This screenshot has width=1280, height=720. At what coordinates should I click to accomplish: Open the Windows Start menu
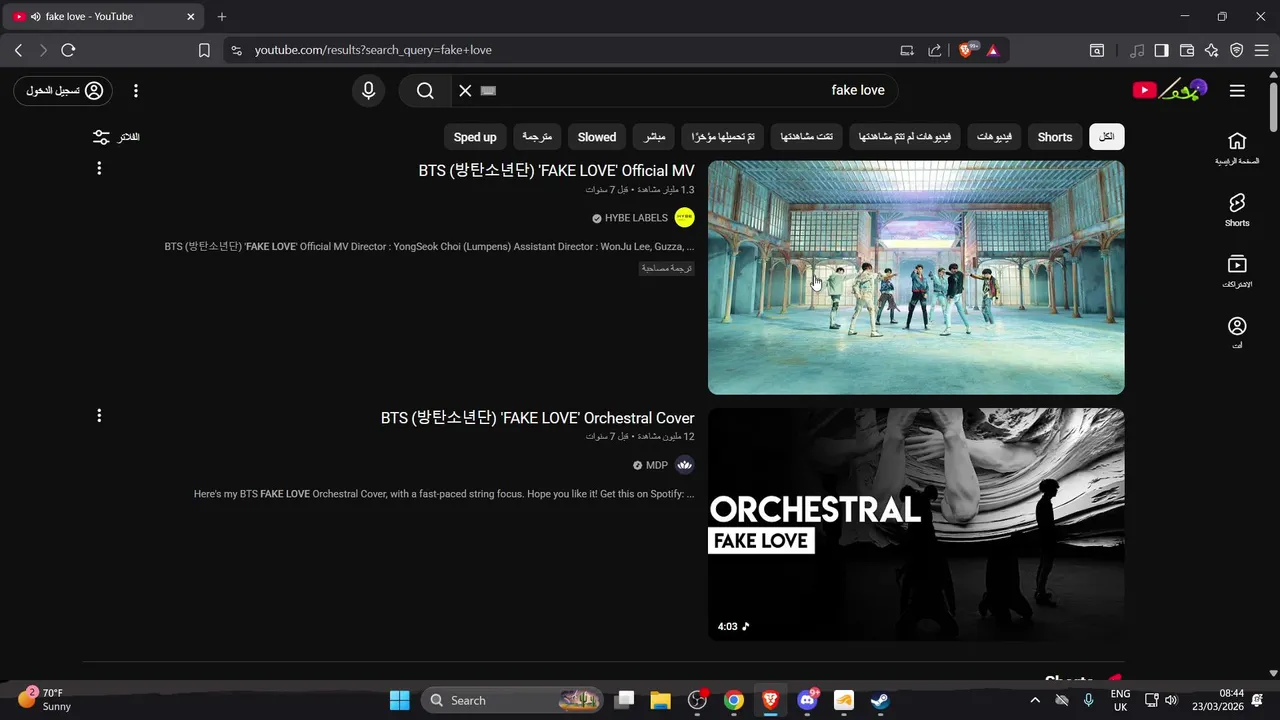(x=399, y=700)
